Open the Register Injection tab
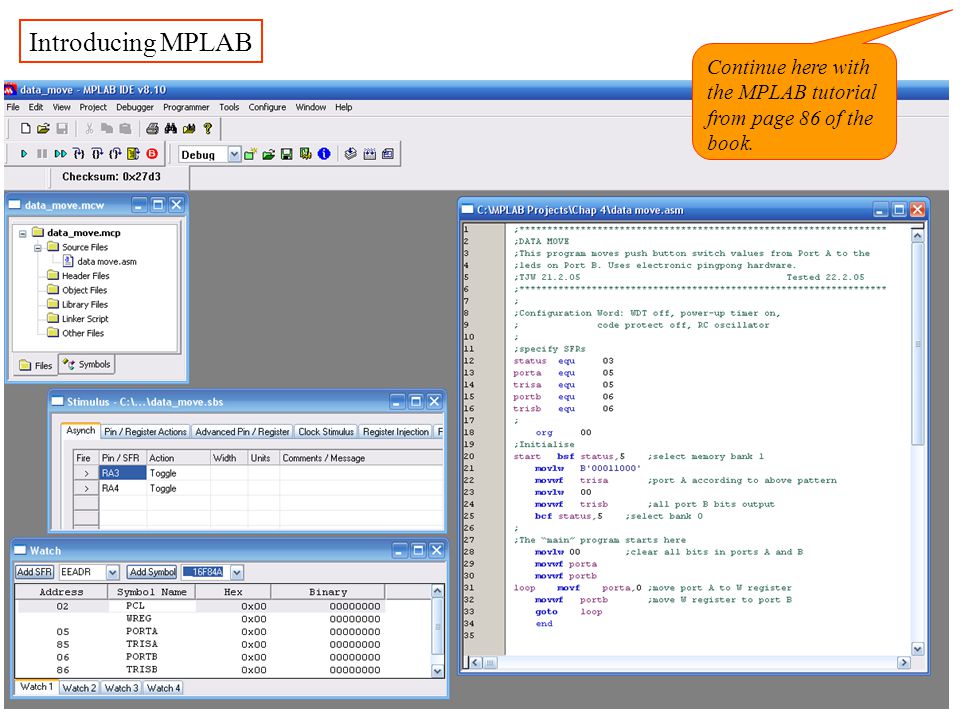Screen dimensions: 960x720 (396, 432)
